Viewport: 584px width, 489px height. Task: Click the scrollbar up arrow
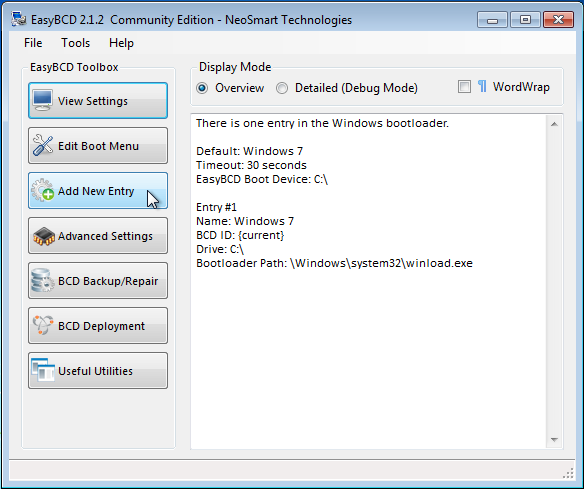(x=554, y=124)
